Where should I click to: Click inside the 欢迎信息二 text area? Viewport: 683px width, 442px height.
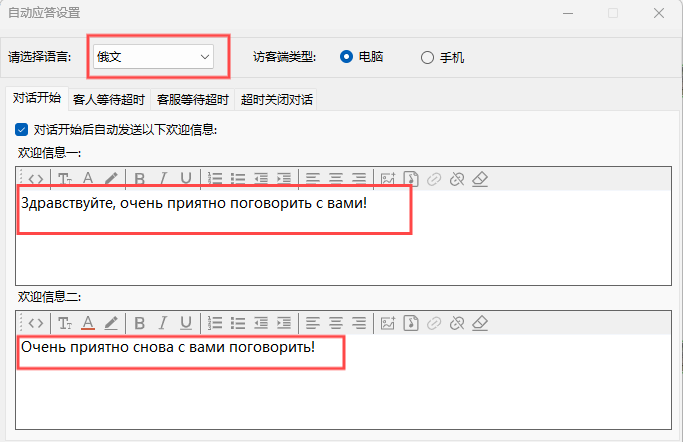click(340, 390)
